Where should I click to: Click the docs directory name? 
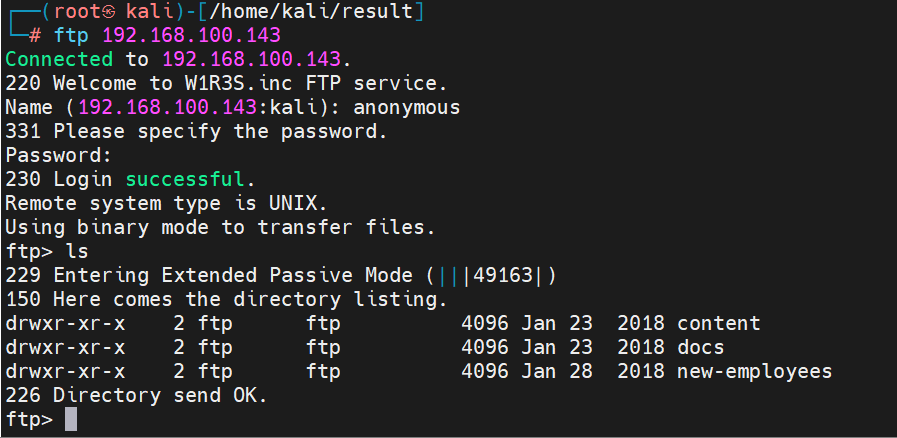(x=700, y=347)
